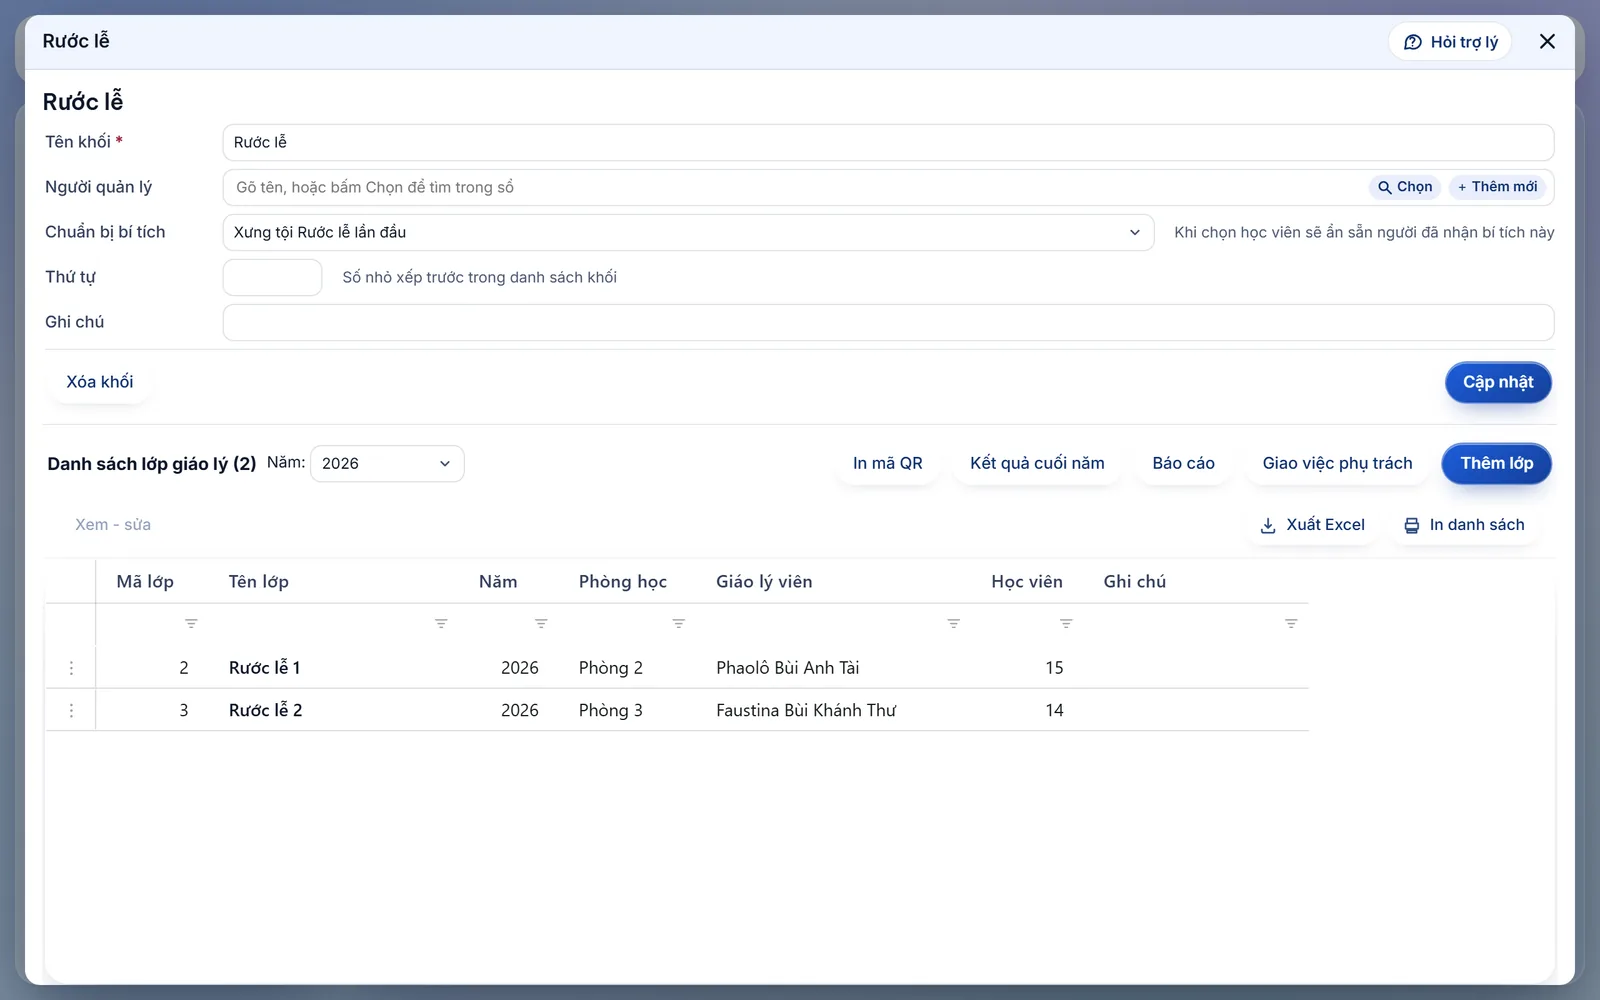Focus the Người quản lý search field

(795, 187)
